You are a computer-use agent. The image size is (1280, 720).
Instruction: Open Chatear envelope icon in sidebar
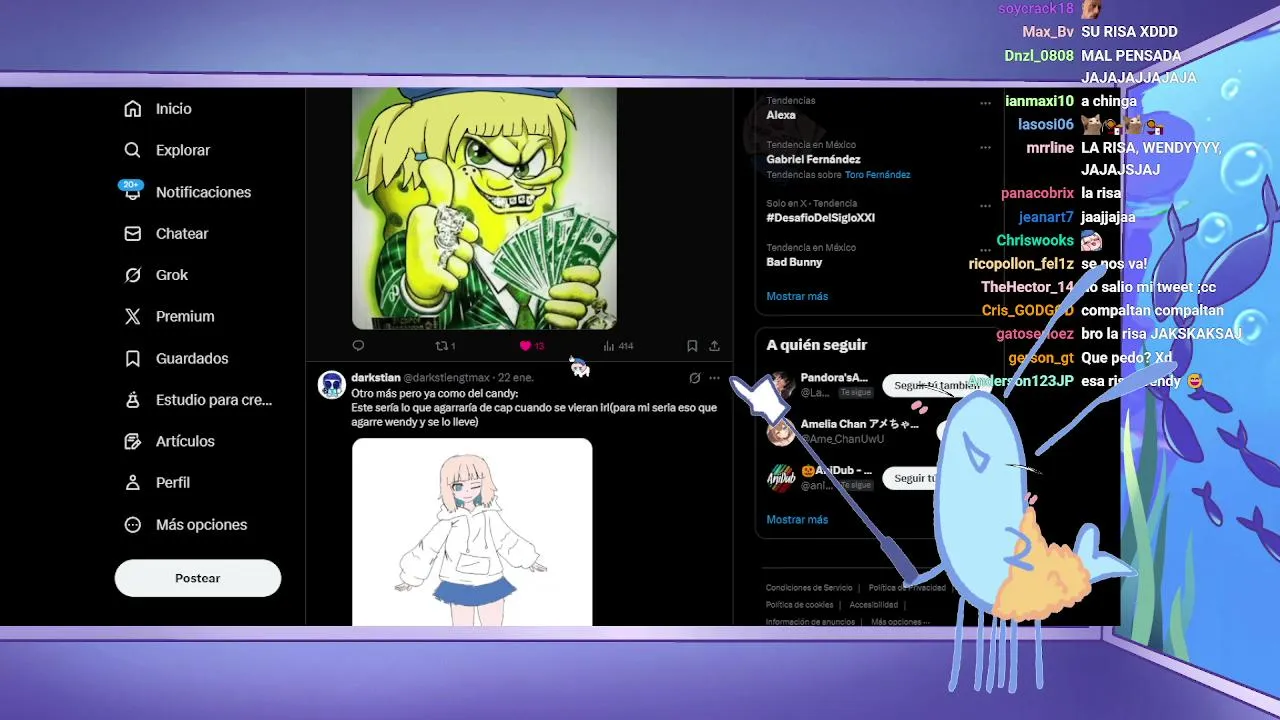(132, 233)
